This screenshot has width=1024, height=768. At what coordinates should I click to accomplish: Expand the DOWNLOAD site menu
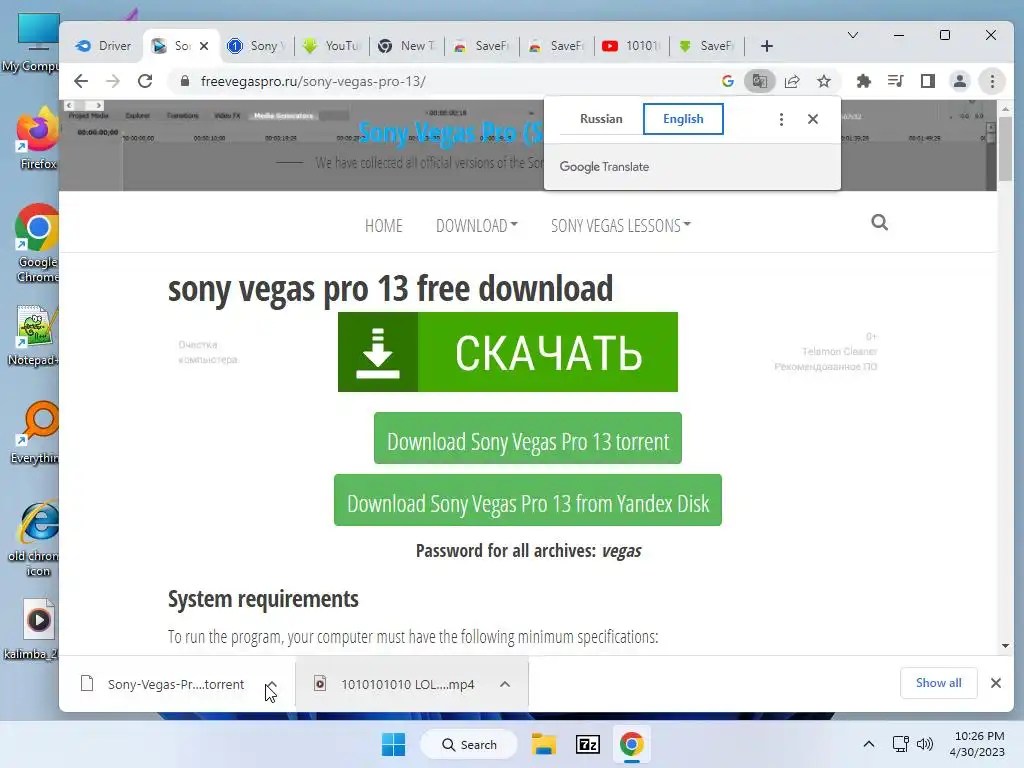(x=477, y=225)
